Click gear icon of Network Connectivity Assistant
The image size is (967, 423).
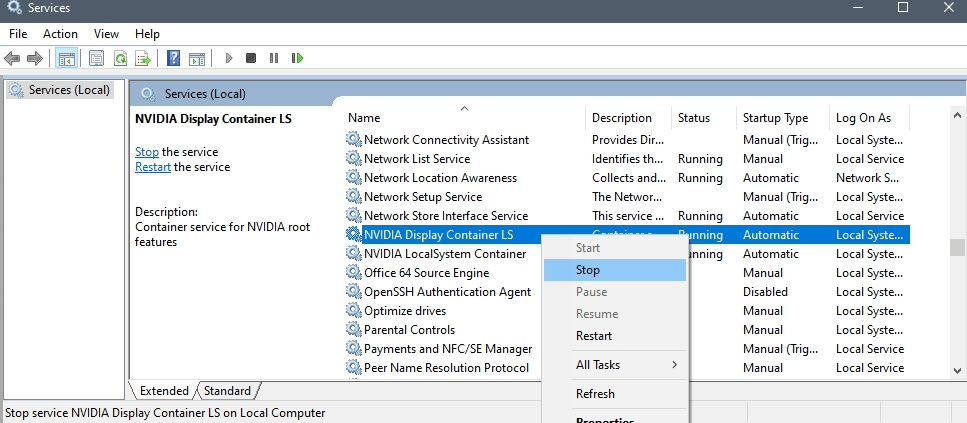click(353, 139)
